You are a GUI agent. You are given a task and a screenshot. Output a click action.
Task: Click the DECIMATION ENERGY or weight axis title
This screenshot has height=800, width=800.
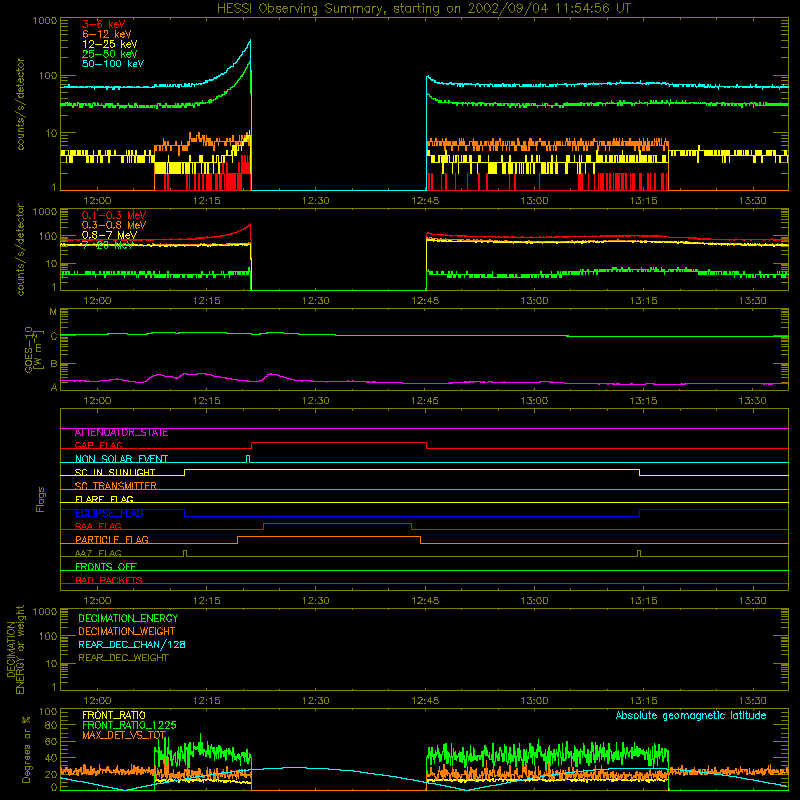click(15, 649)
